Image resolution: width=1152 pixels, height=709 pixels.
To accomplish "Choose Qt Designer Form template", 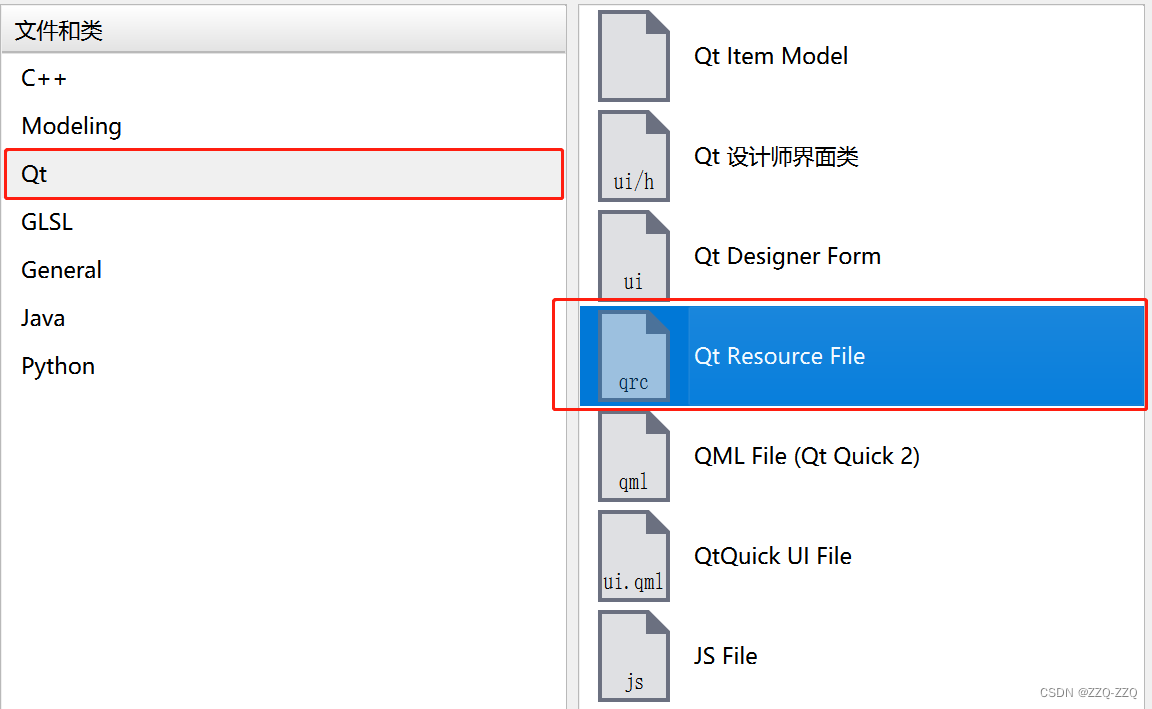I will click(x=863, y=256).
